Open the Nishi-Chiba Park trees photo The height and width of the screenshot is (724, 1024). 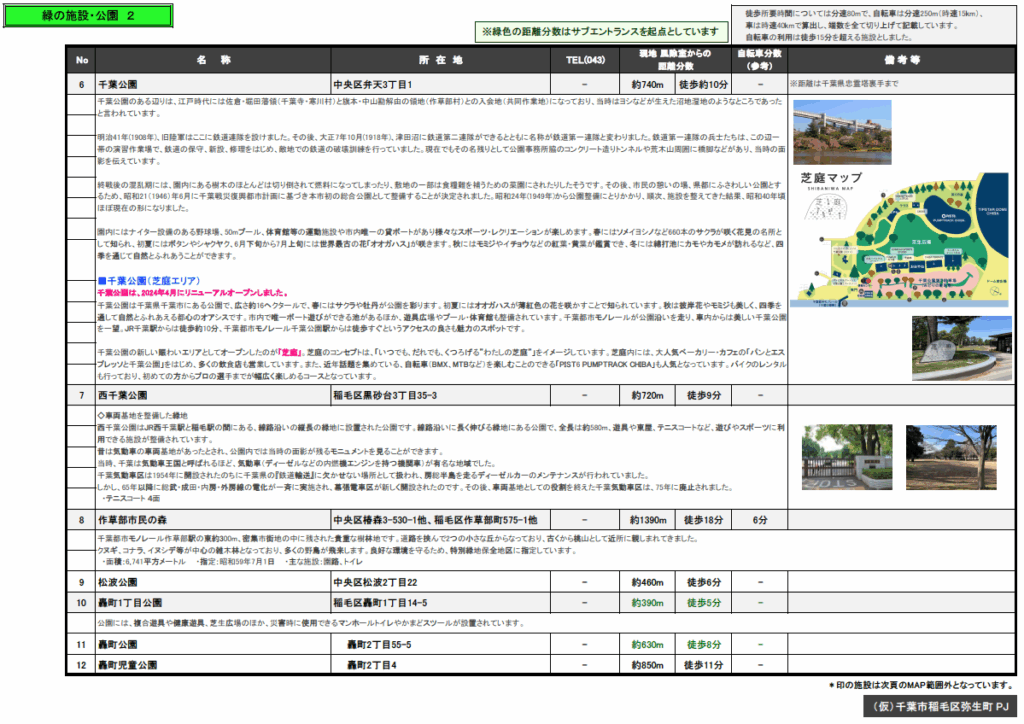951,457
